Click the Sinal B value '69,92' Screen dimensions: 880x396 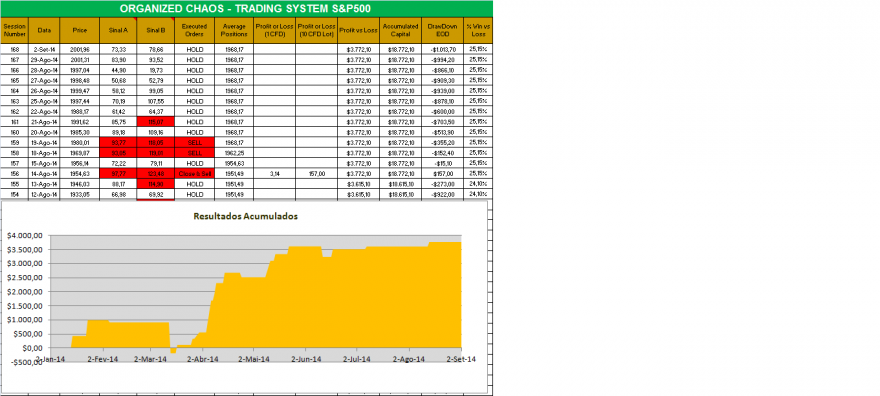[x=155, y=194]
